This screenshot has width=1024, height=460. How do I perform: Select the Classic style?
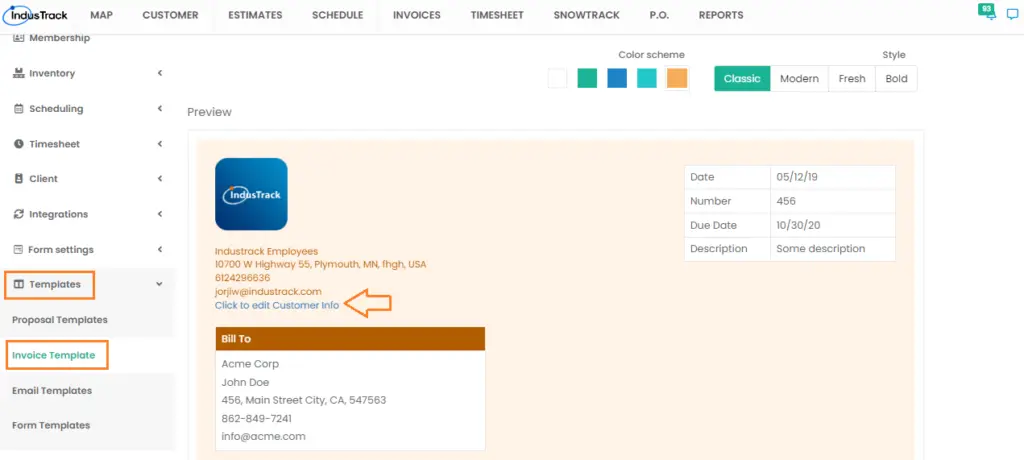(743, 78)
